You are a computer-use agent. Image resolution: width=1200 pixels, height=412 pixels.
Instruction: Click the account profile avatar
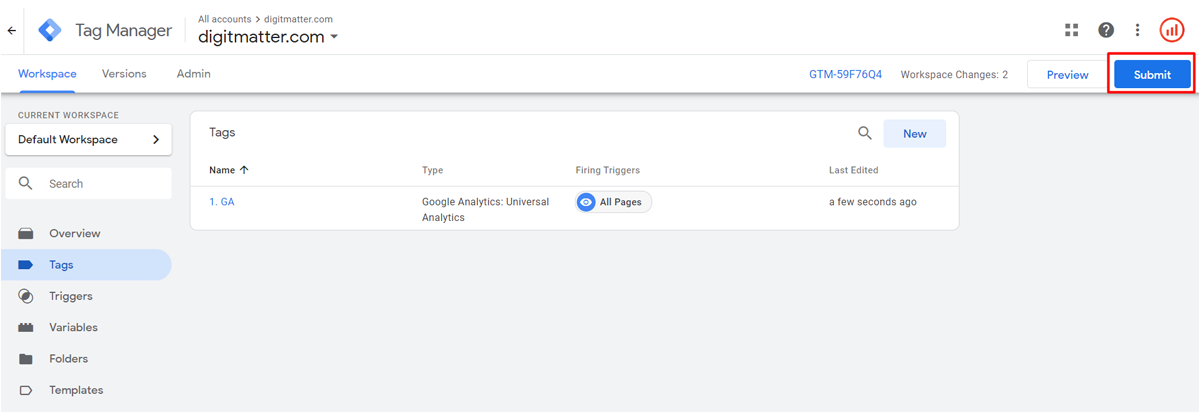pos(1172,30)
